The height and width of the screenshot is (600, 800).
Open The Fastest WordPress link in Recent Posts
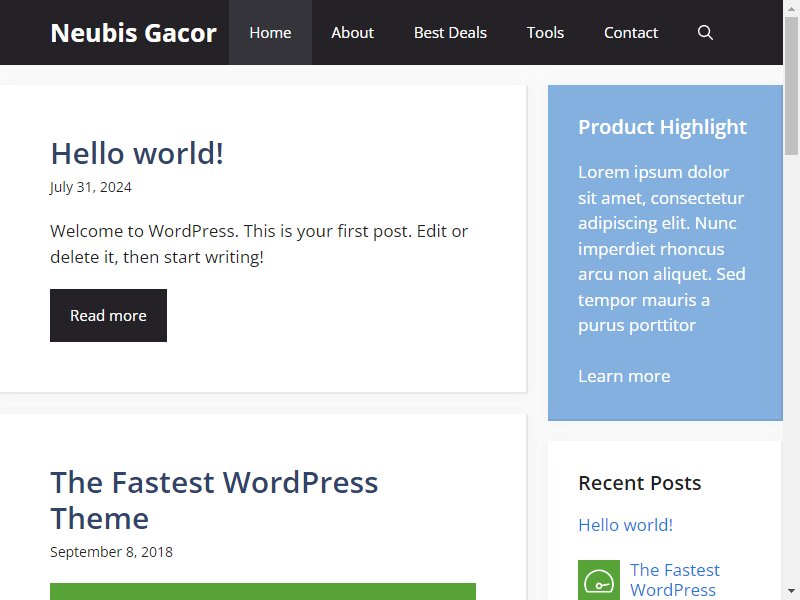coord(674,580)
